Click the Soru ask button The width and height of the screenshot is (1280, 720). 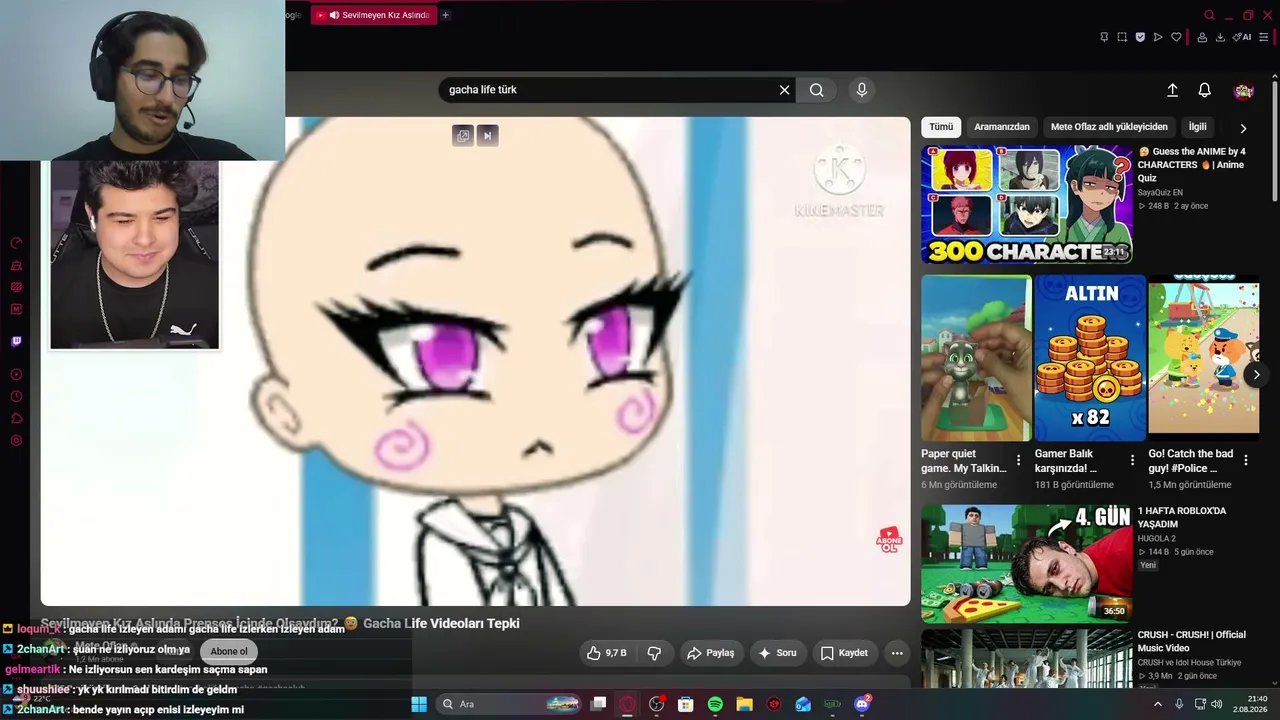point(777,653)
